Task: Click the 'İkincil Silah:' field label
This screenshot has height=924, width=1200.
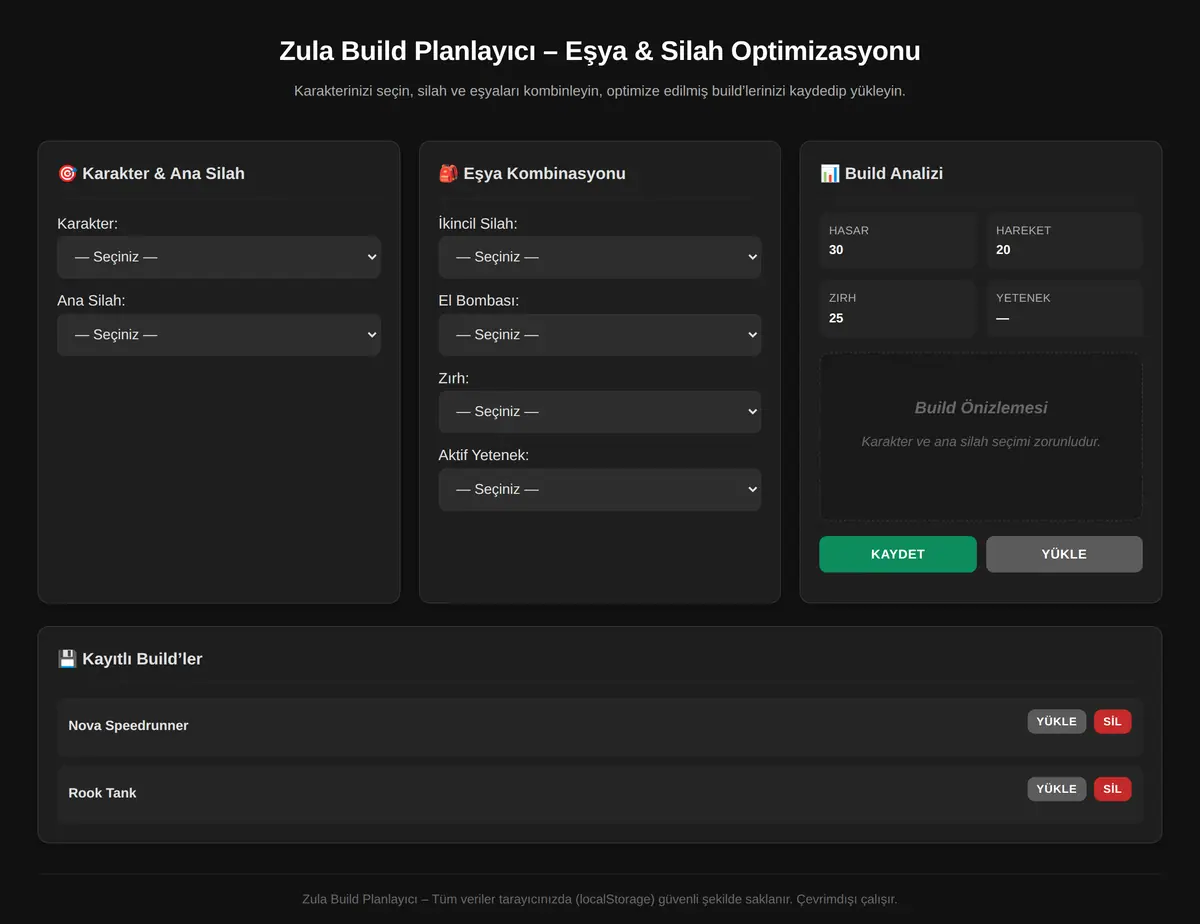Action: click(478, 224)
